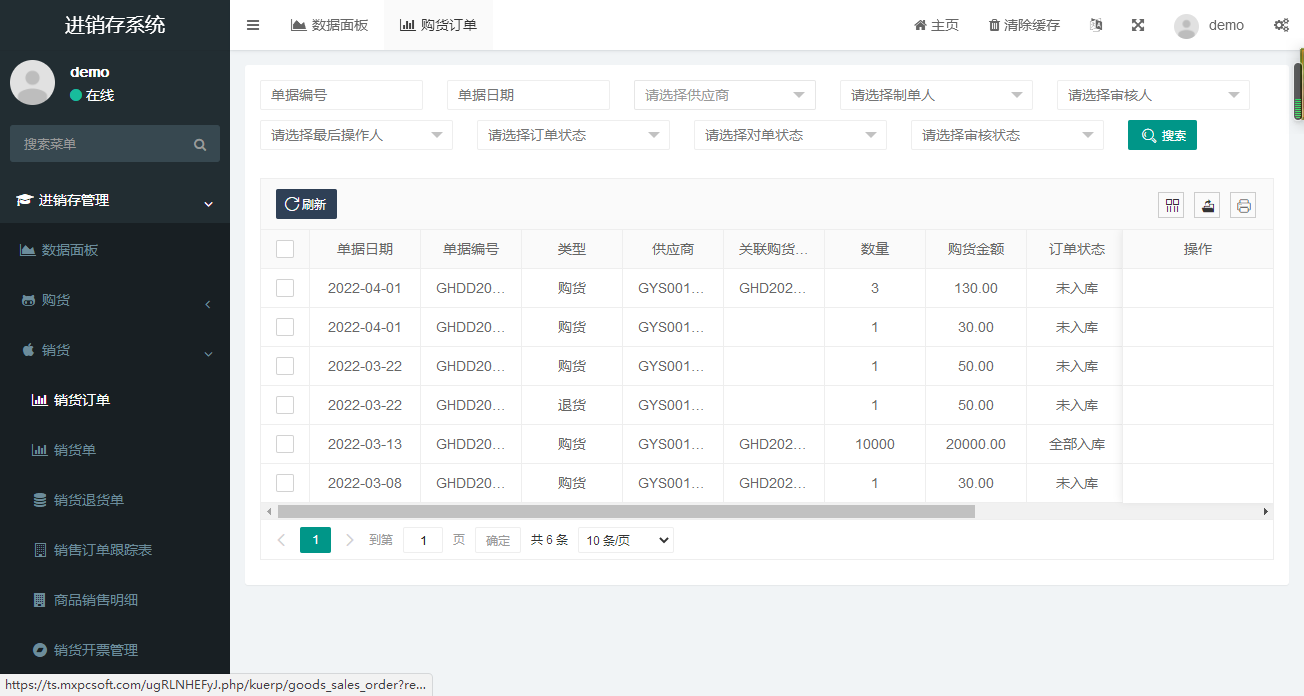Open 销货订单 in the sidebar

point(115,400)
